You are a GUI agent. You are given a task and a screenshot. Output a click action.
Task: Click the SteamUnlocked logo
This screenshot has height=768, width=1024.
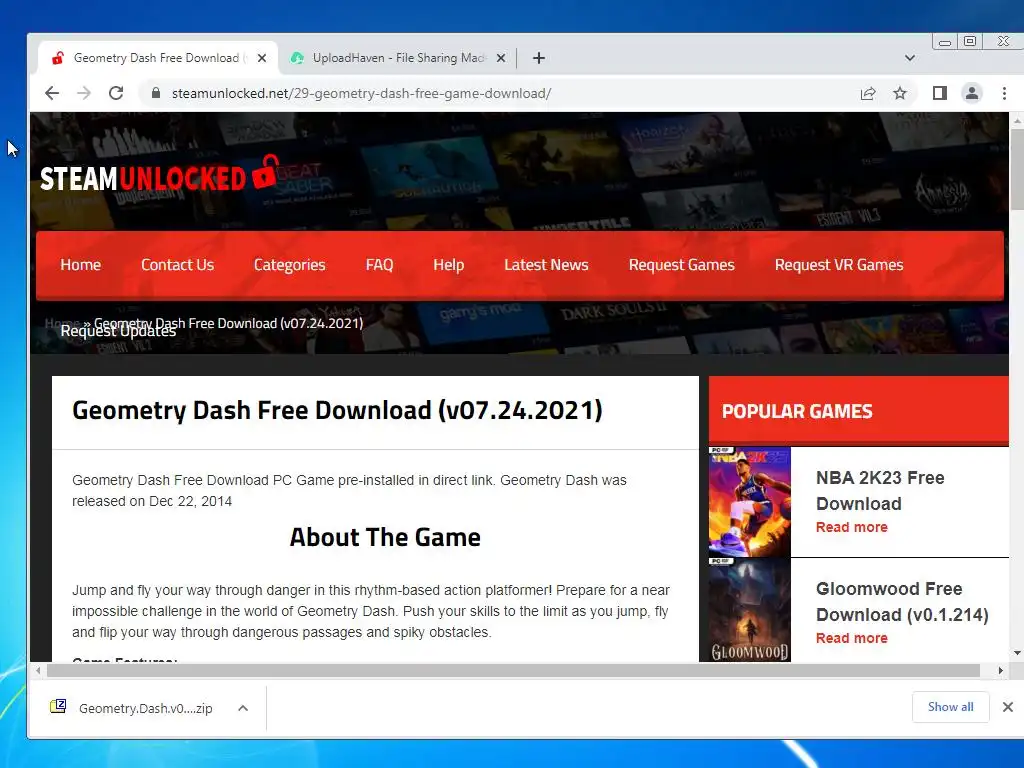[160, 175]
